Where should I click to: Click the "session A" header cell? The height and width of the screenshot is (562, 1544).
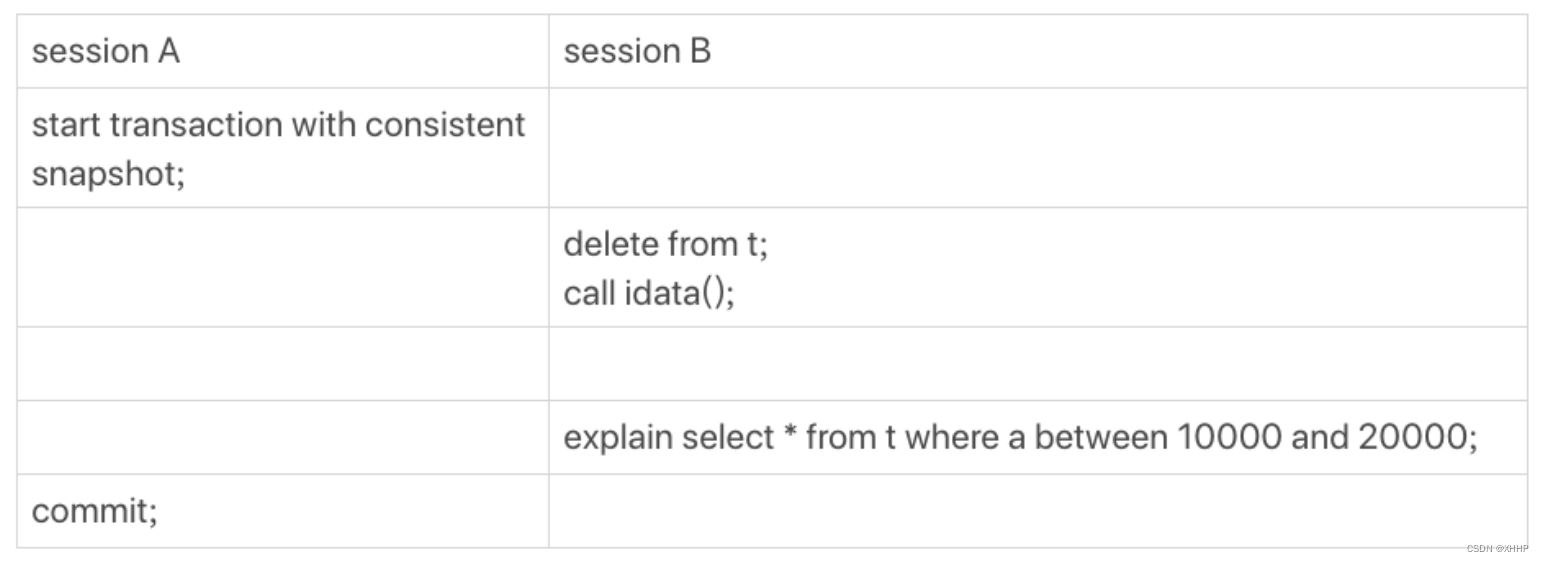coord(105,51)
